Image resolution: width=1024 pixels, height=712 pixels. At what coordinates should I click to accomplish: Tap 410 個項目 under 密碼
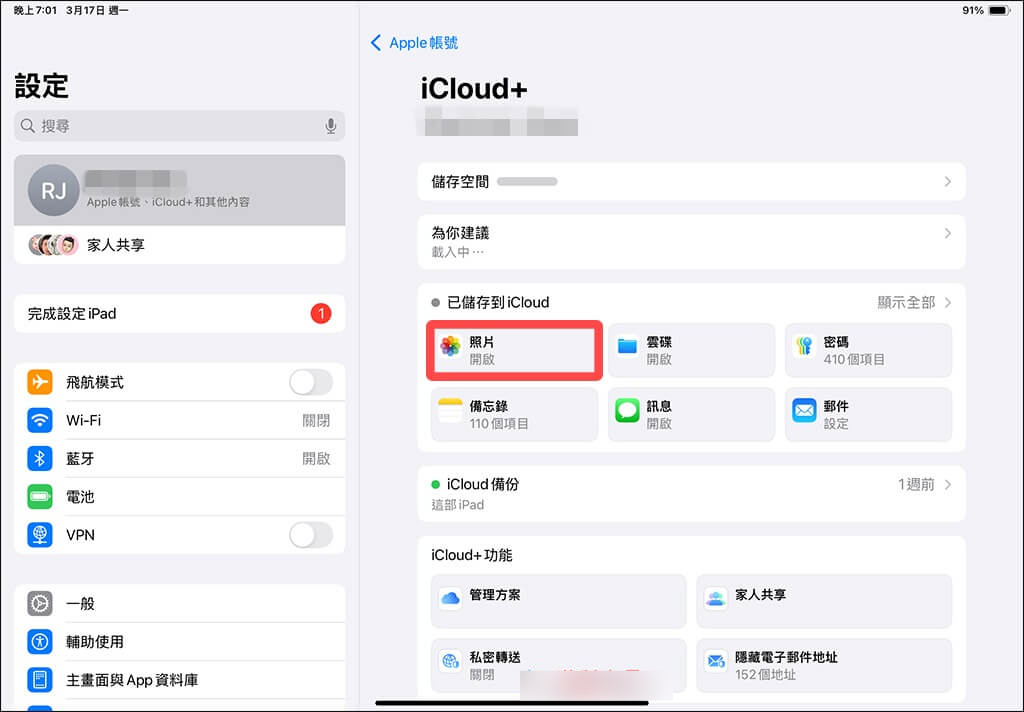point(854,359)
